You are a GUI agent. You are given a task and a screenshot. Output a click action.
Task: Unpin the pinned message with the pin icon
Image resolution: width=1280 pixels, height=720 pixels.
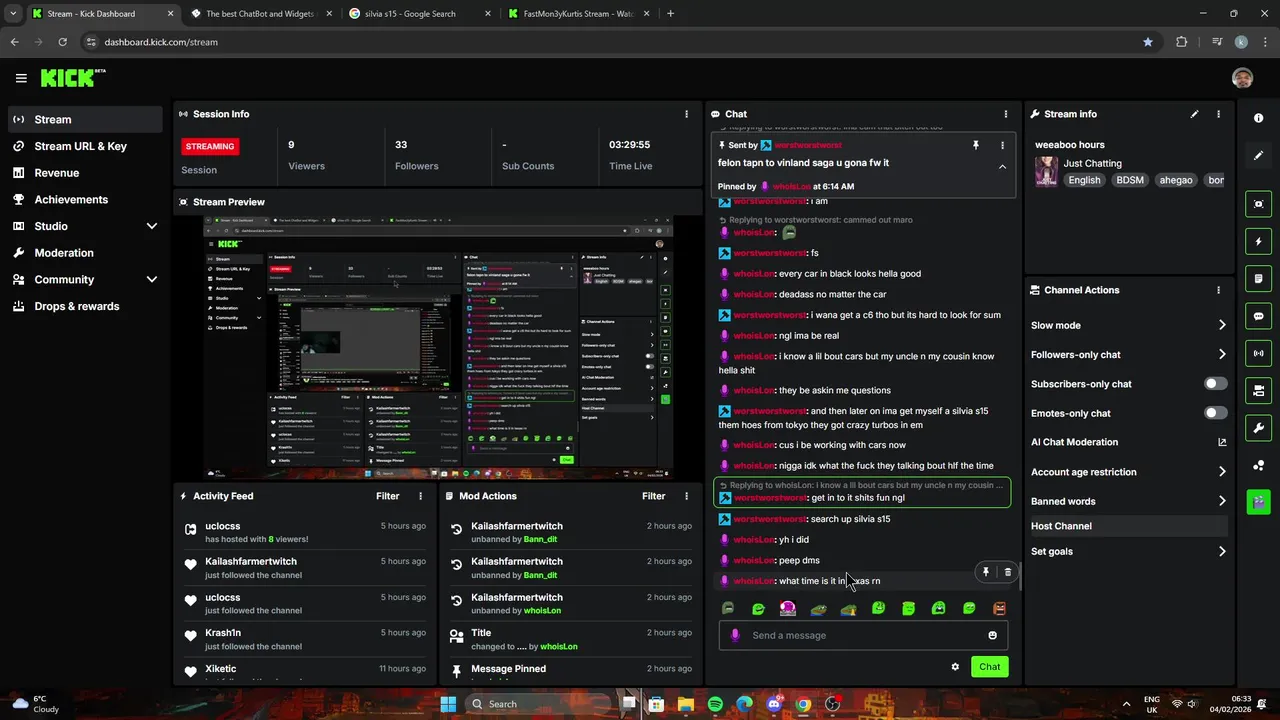point(976,145)
